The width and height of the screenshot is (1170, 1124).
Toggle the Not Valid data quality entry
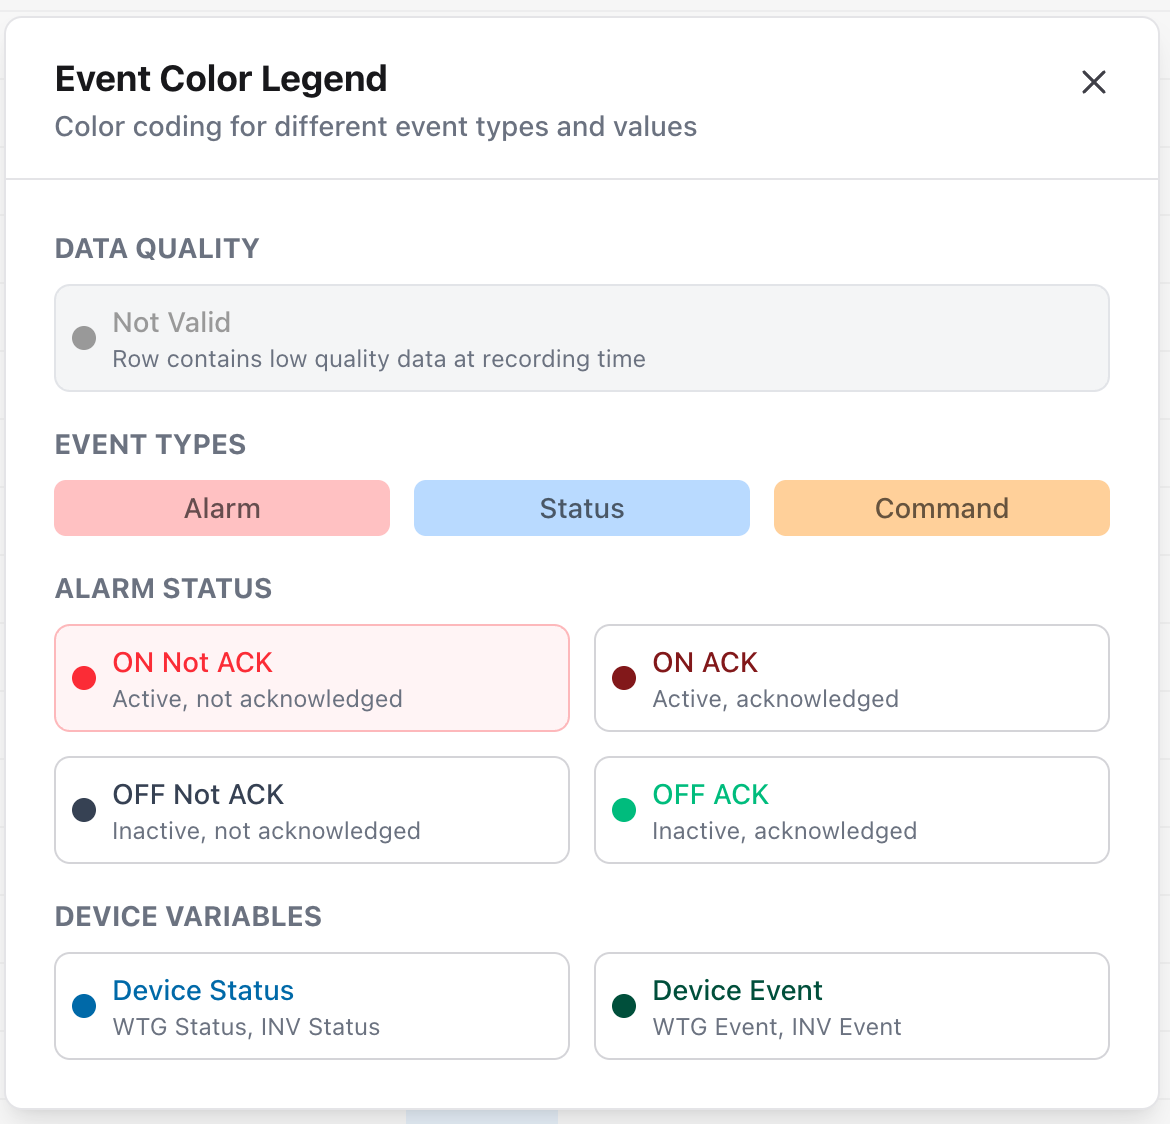click(x=581, y=338)
